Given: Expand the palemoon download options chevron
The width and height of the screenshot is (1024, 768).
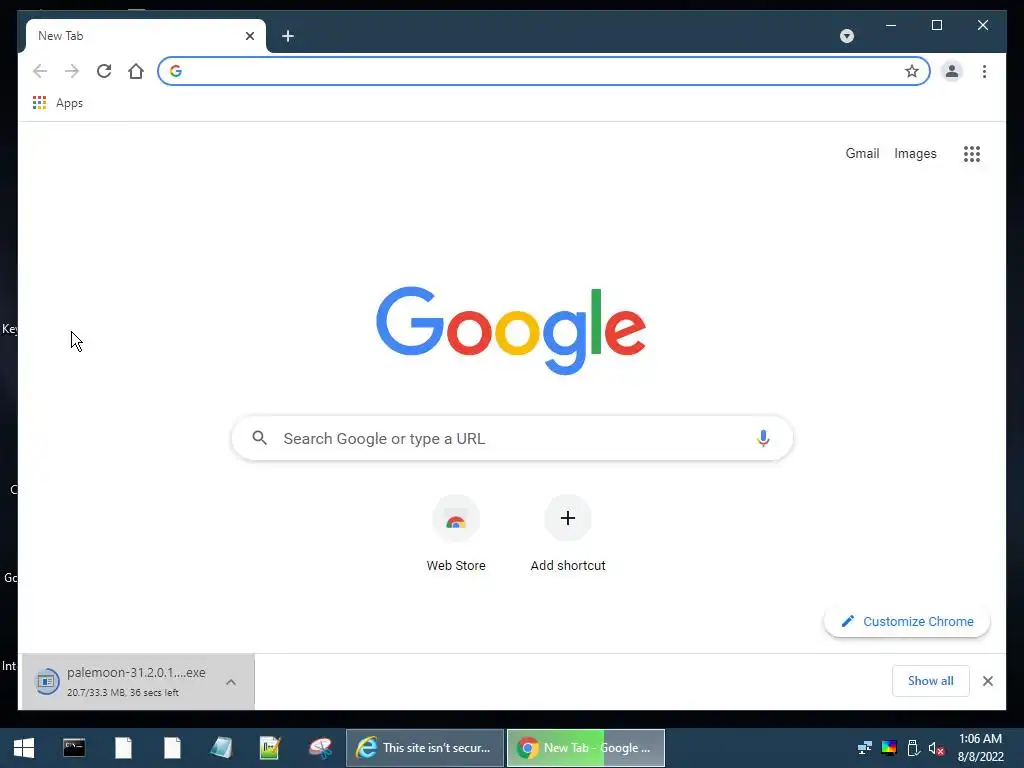Looking at the screenshot, I should pyautogui.click(x=231, y=682).
